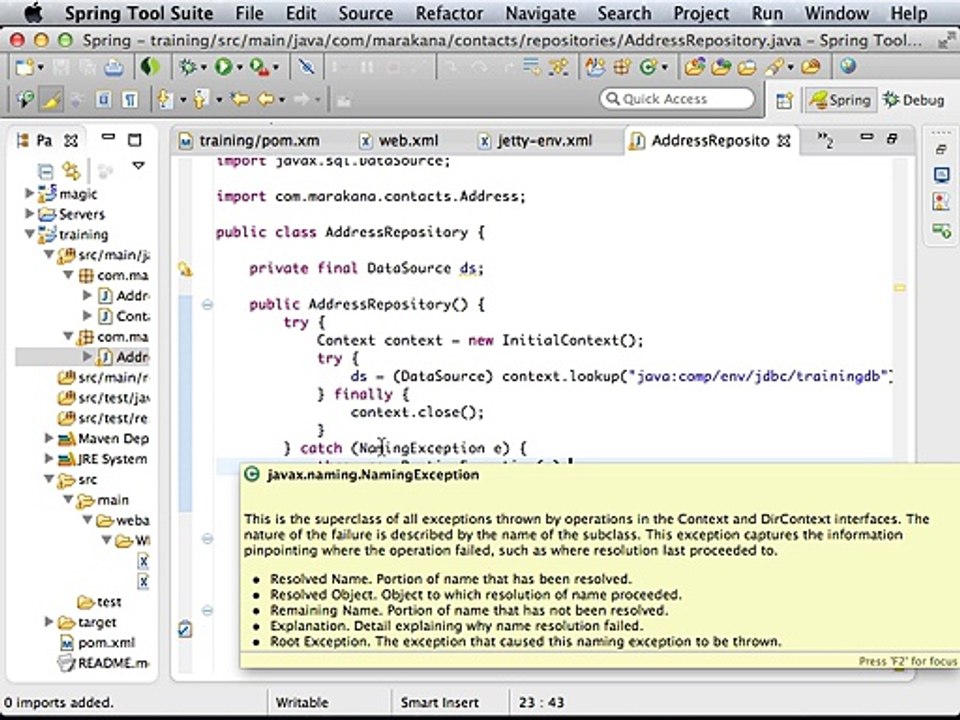
Task: Expand the magic project node
Action: click(x=29, y=193)
